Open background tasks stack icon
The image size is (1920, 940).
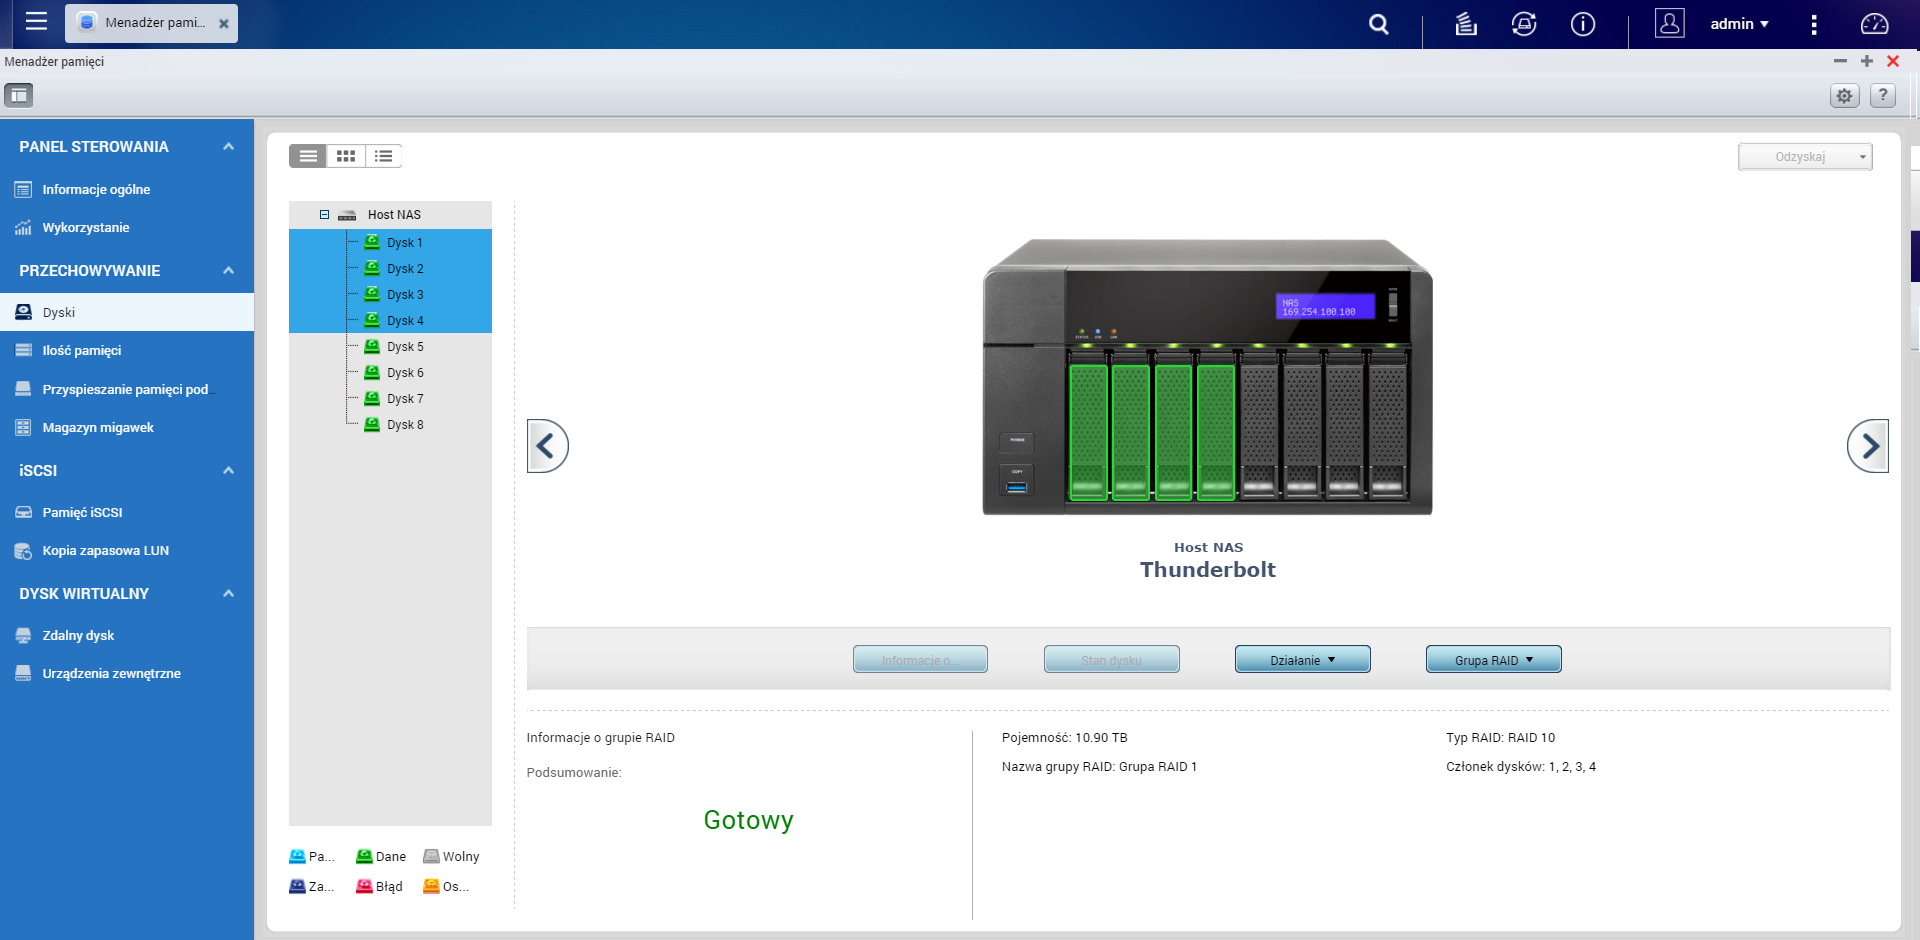tap(1466, 24)
